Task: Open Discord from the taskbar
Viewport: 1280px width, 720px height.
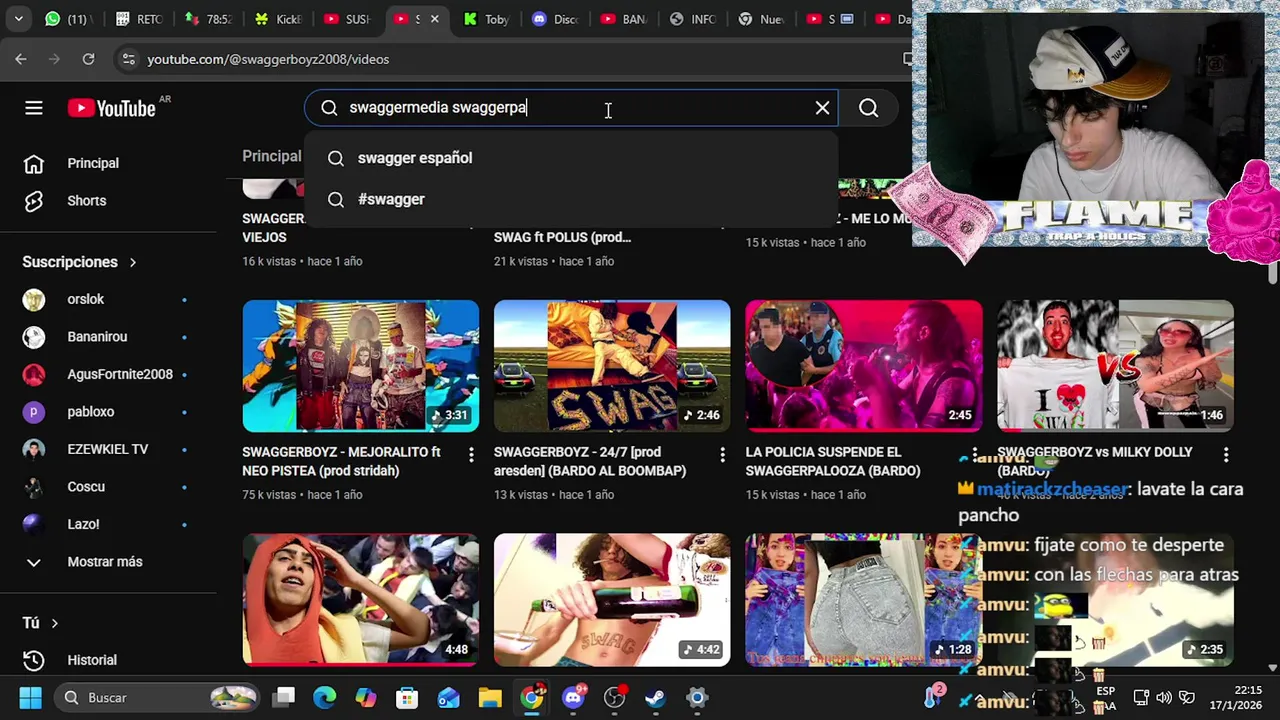Action: 574,697
